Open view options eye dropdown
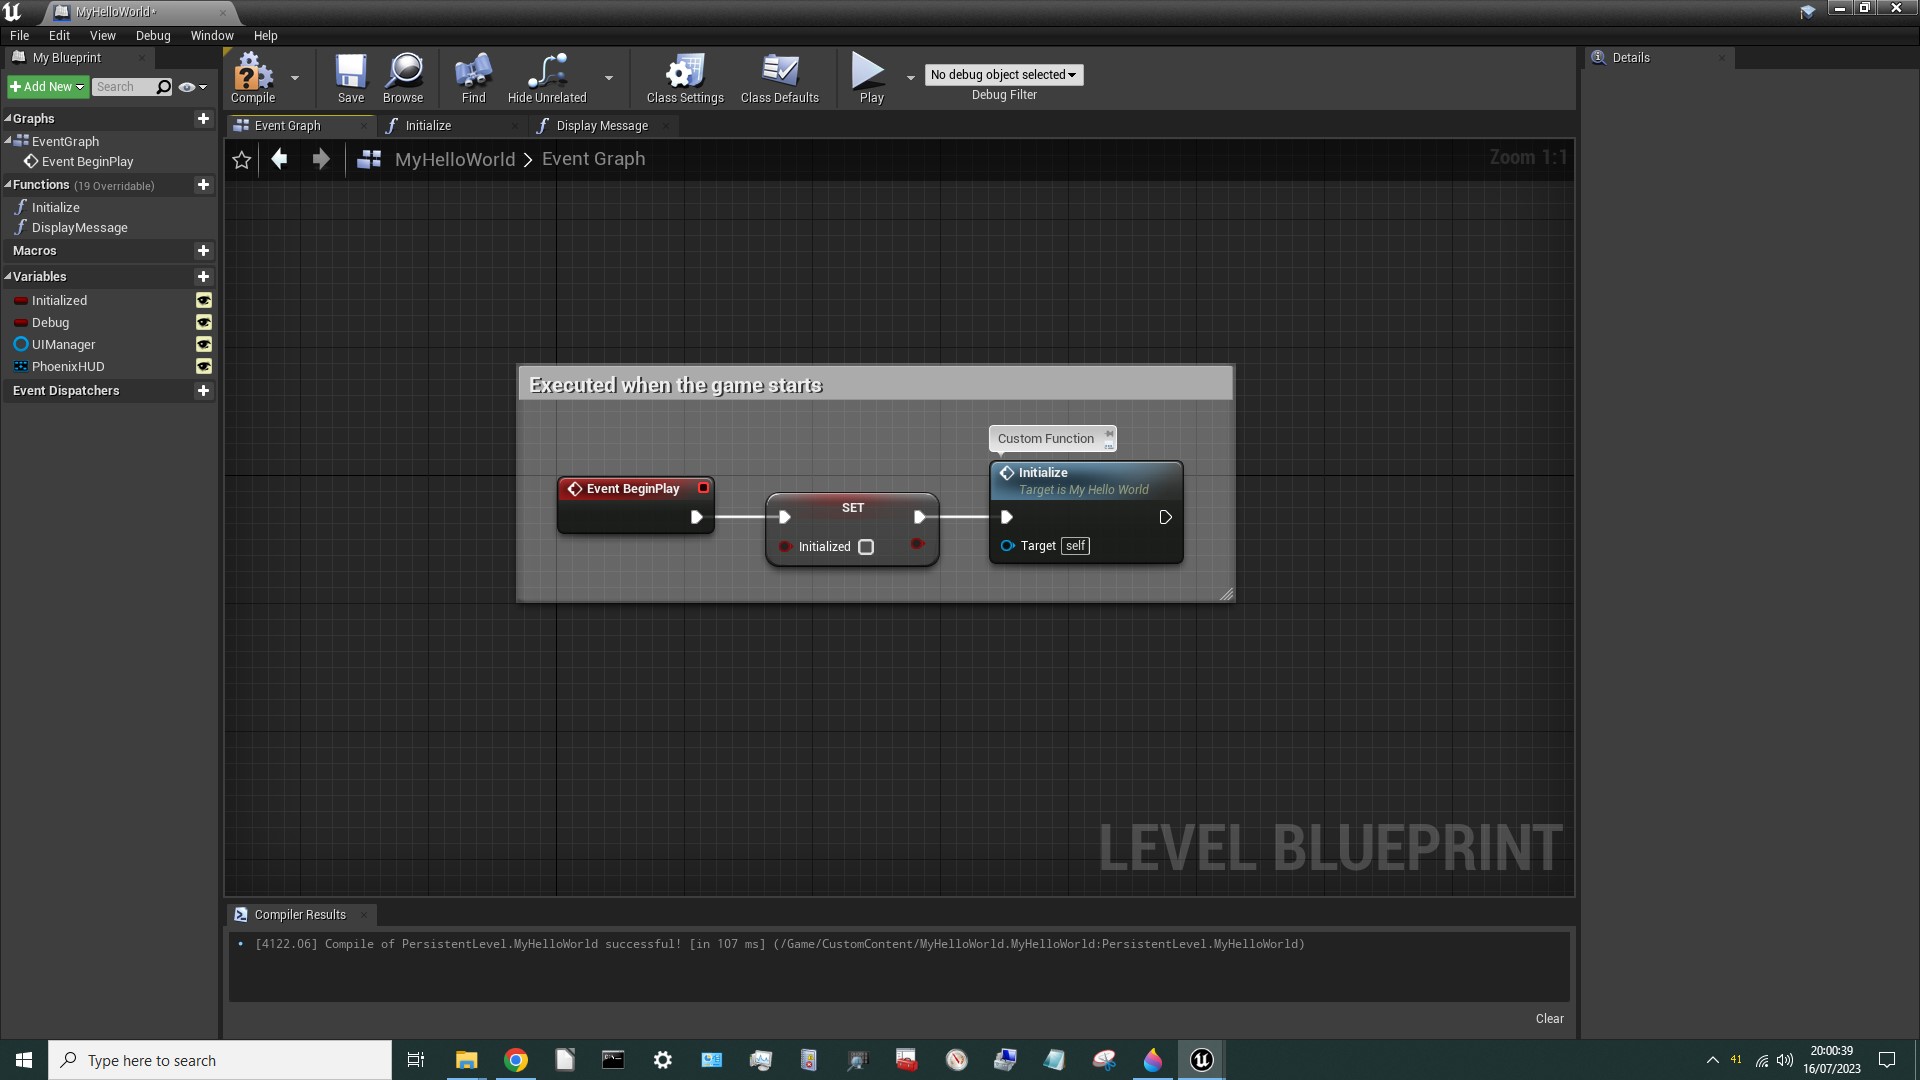This screenshot has height=1080, width=1920. [x=192, y=87]
